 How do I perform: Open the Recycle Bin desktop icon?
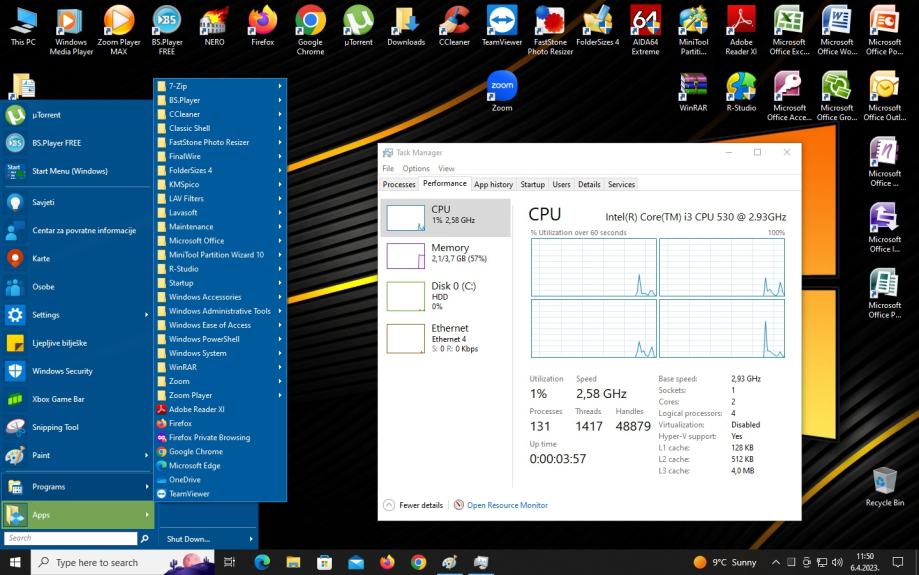click(884, 486)
